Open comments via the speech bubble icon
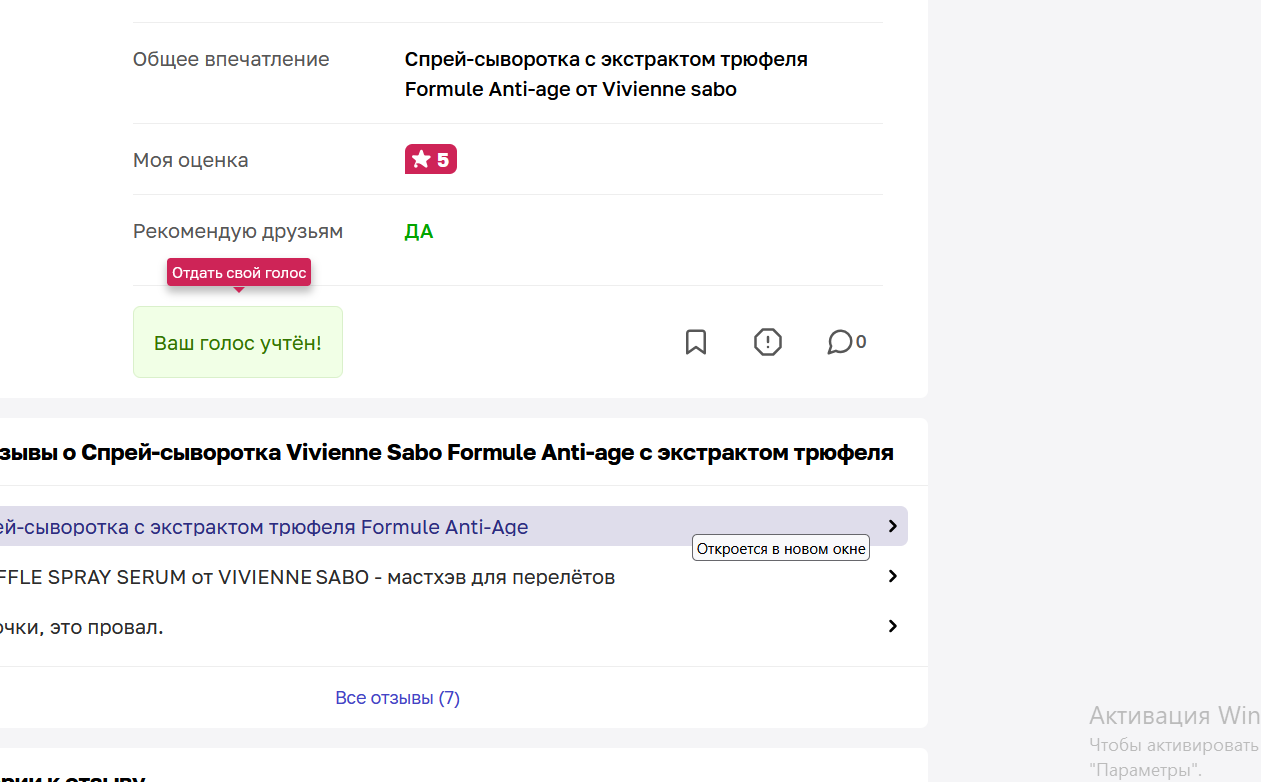The width and height of the screenshot is (1261, 782). pyautogui.click(x=839, y=342)
